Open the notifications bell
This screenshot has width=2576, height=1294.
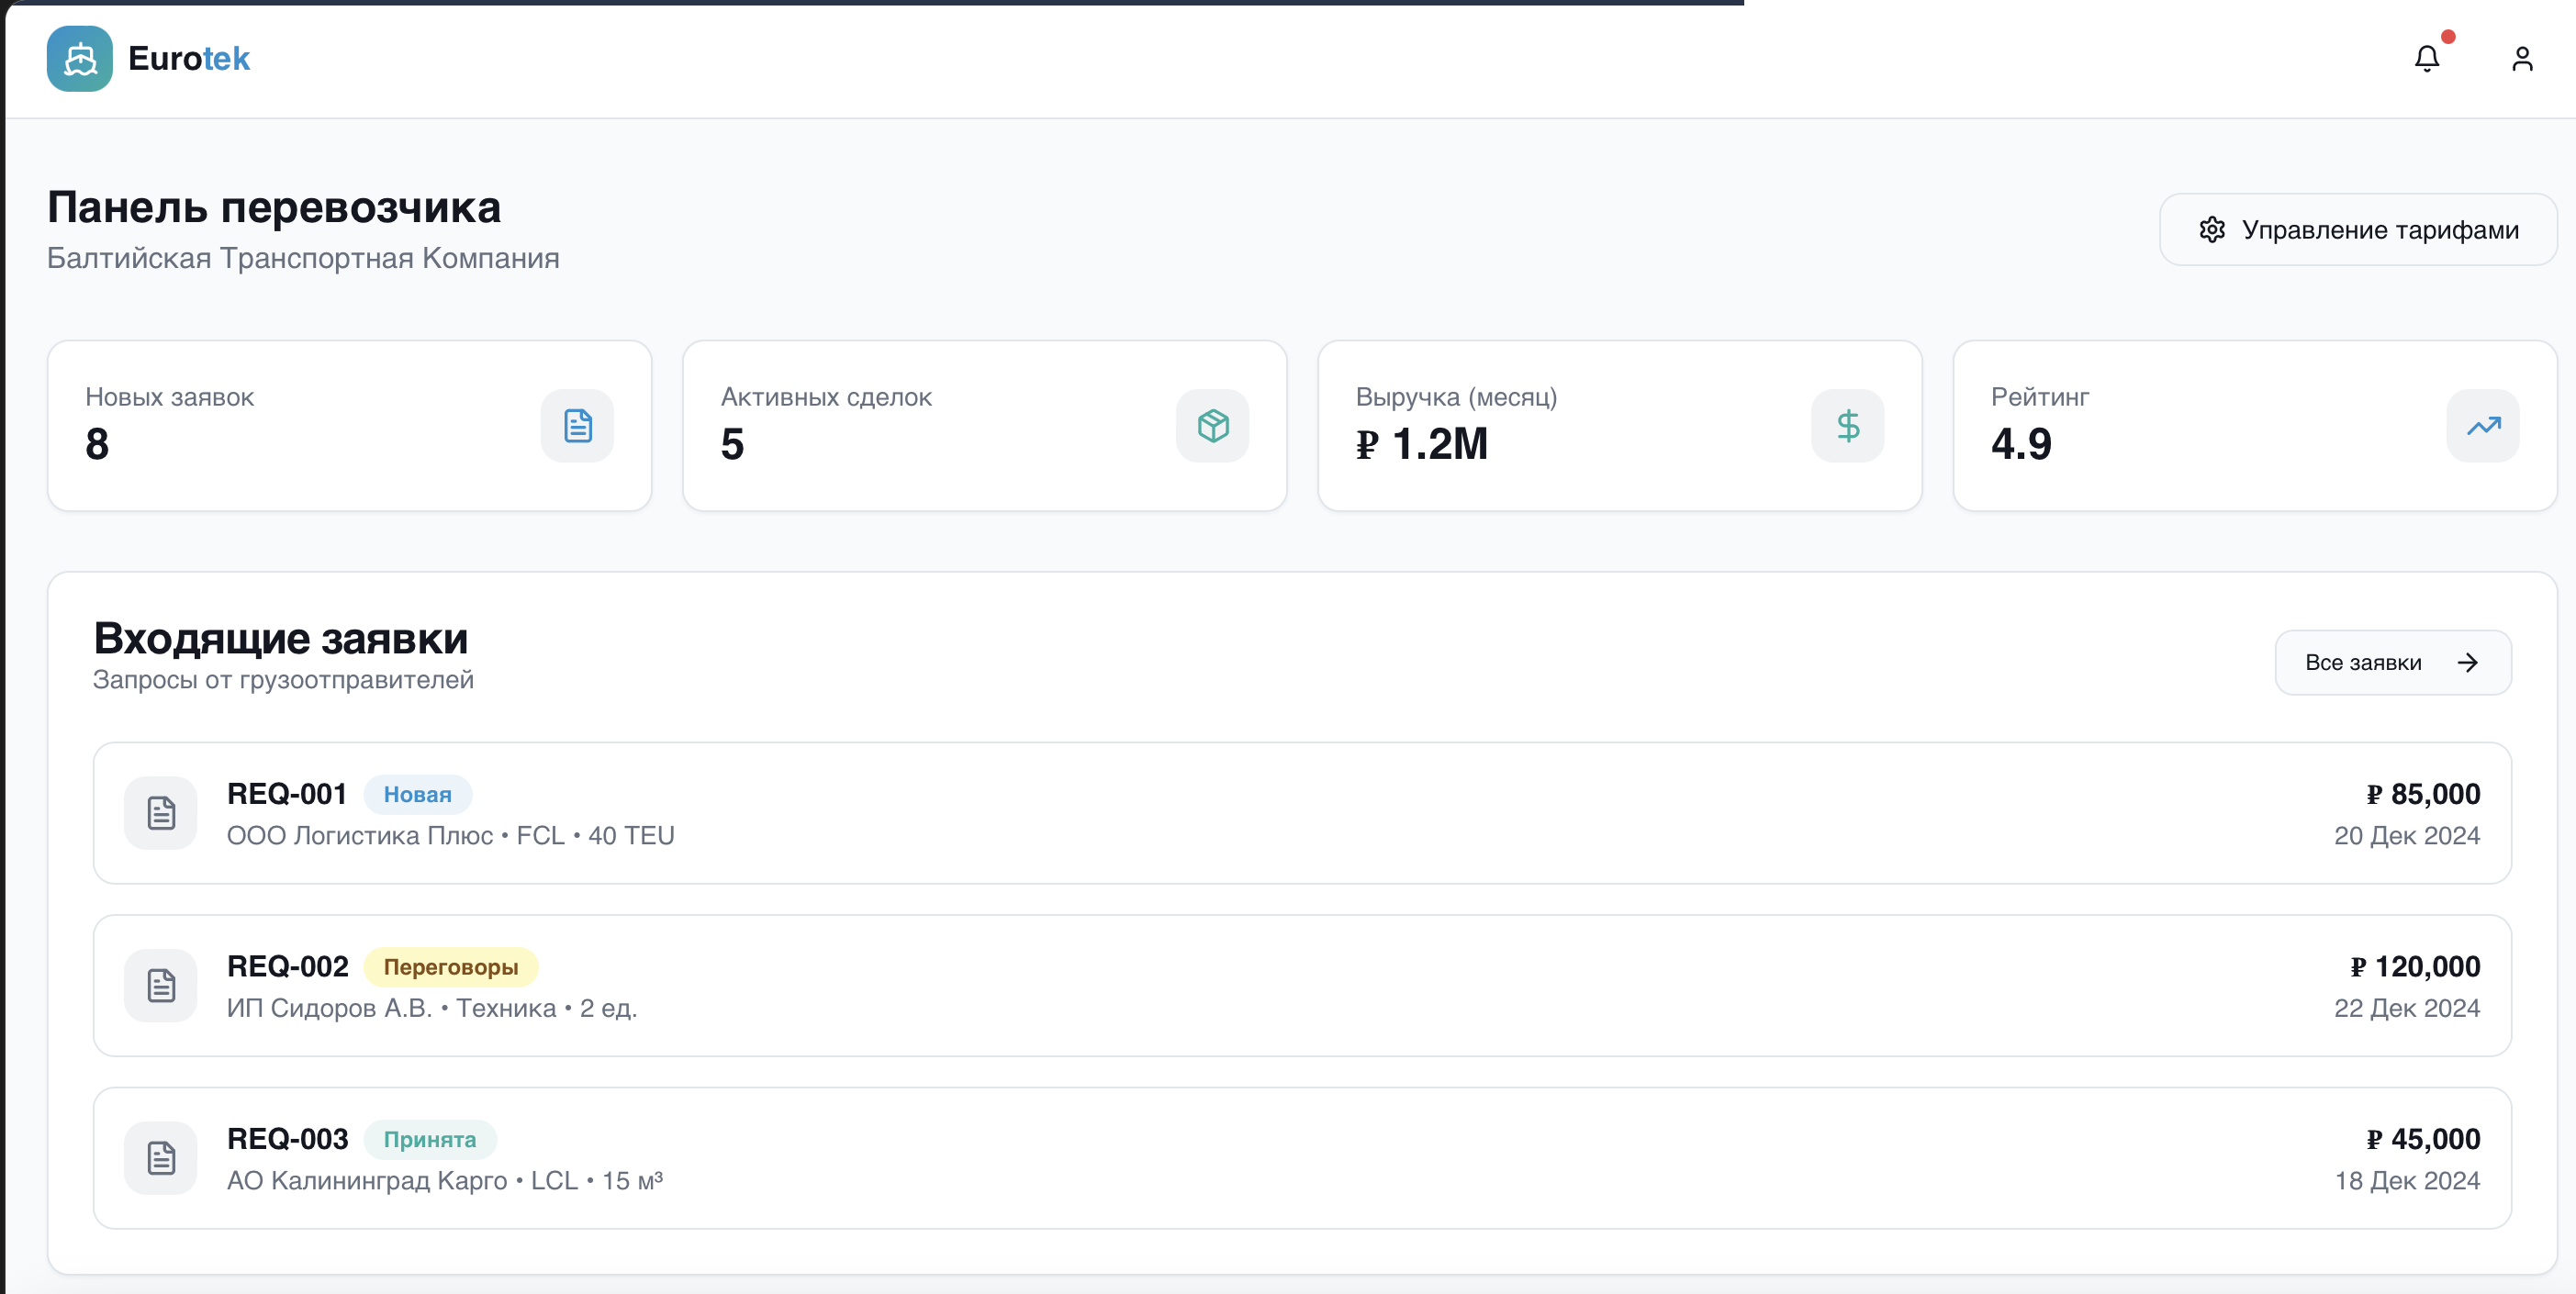2426,59
